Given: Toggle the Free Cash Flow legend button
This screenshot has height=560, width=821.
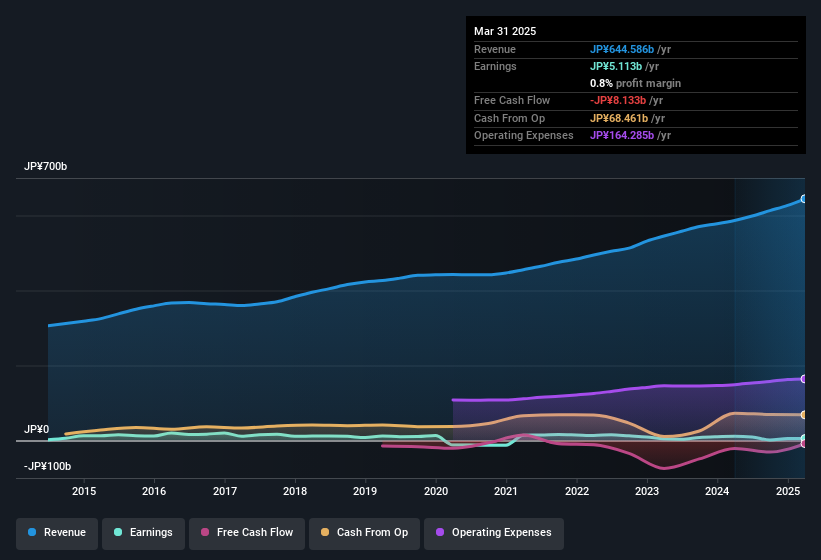Looking at the screenshot, I should 247,533.
